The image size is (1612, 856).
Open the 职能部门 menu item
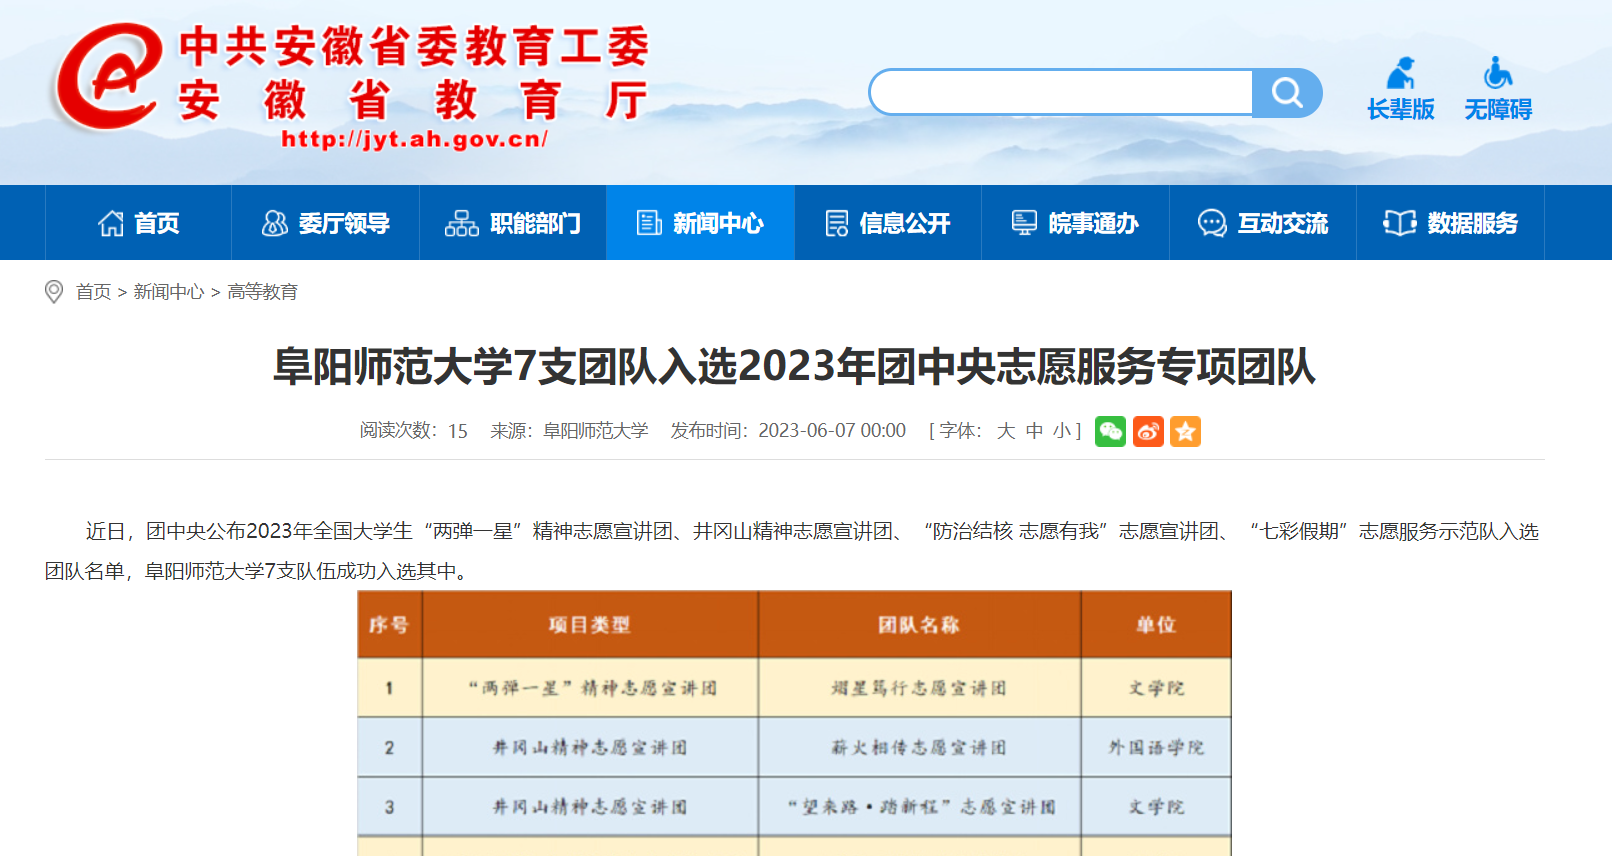[513, 223]
